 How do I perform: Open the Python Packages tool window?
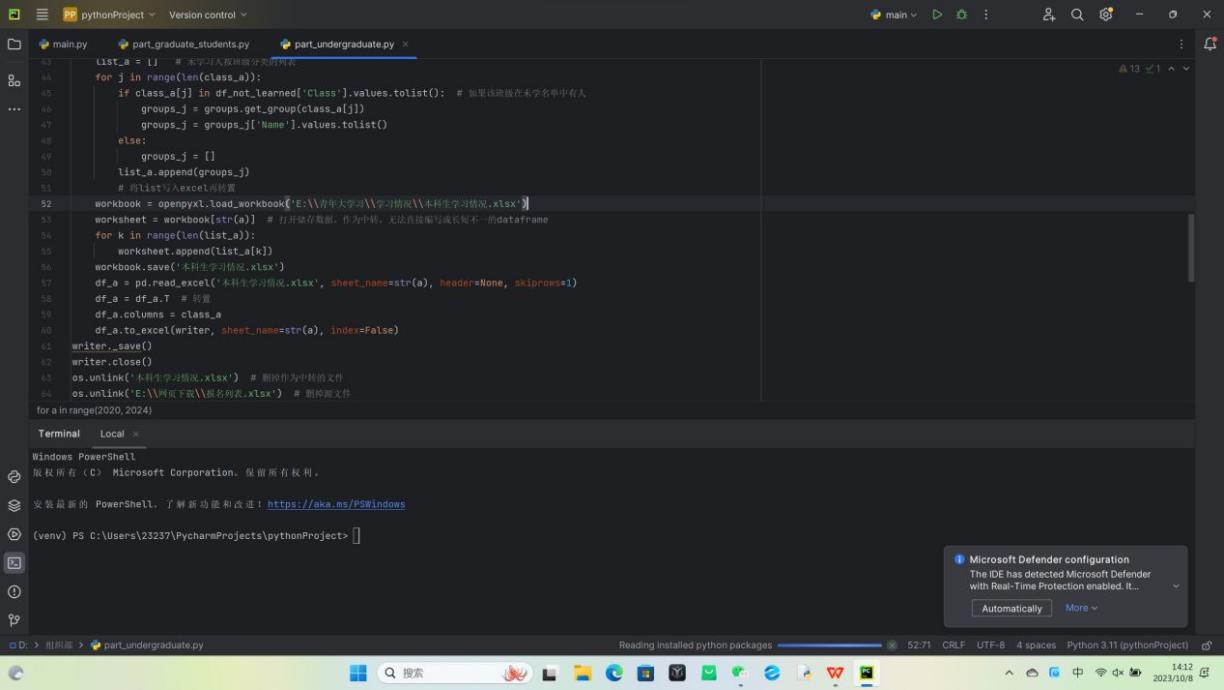coord(14,506)
